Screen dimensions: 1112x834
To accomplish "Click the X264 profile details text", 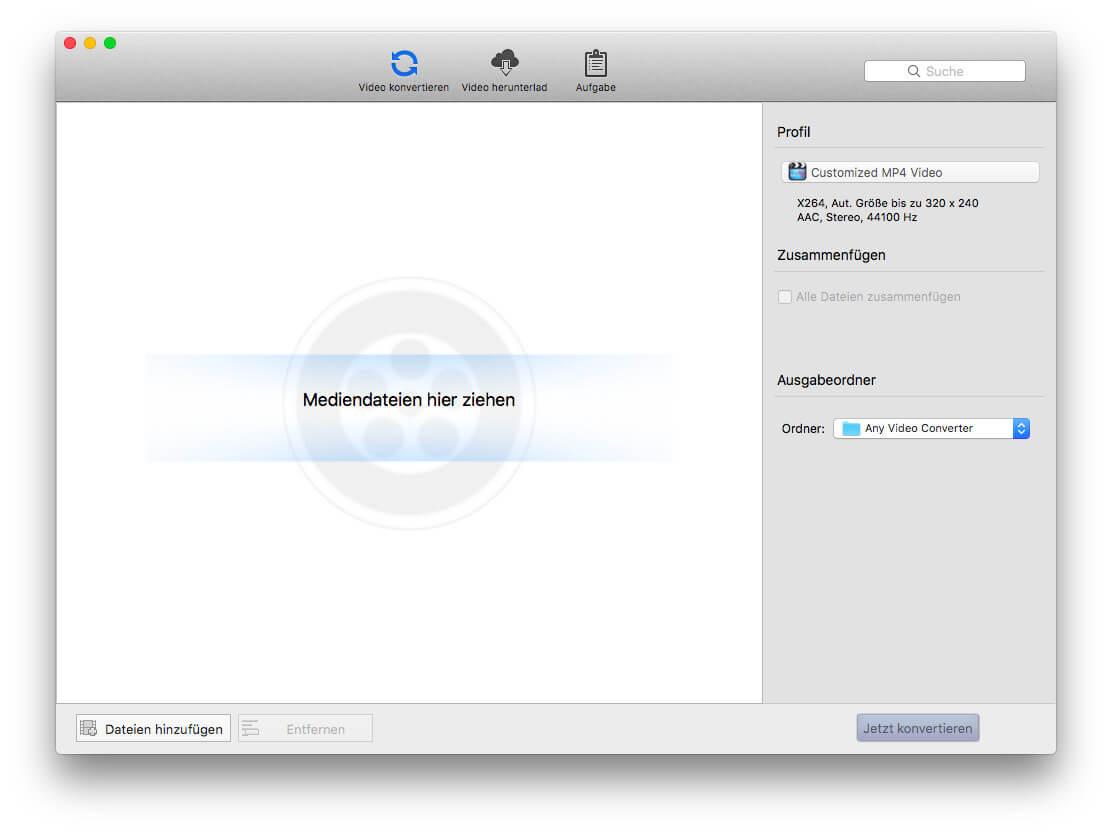I will pos(887,203).
